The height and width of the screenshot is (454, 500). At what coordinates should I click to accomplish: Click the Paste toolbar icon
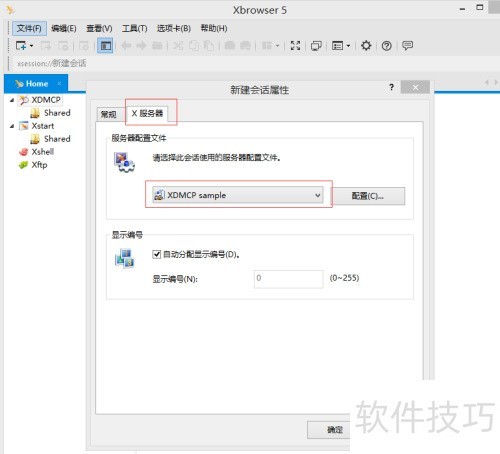tap(209, 45)
